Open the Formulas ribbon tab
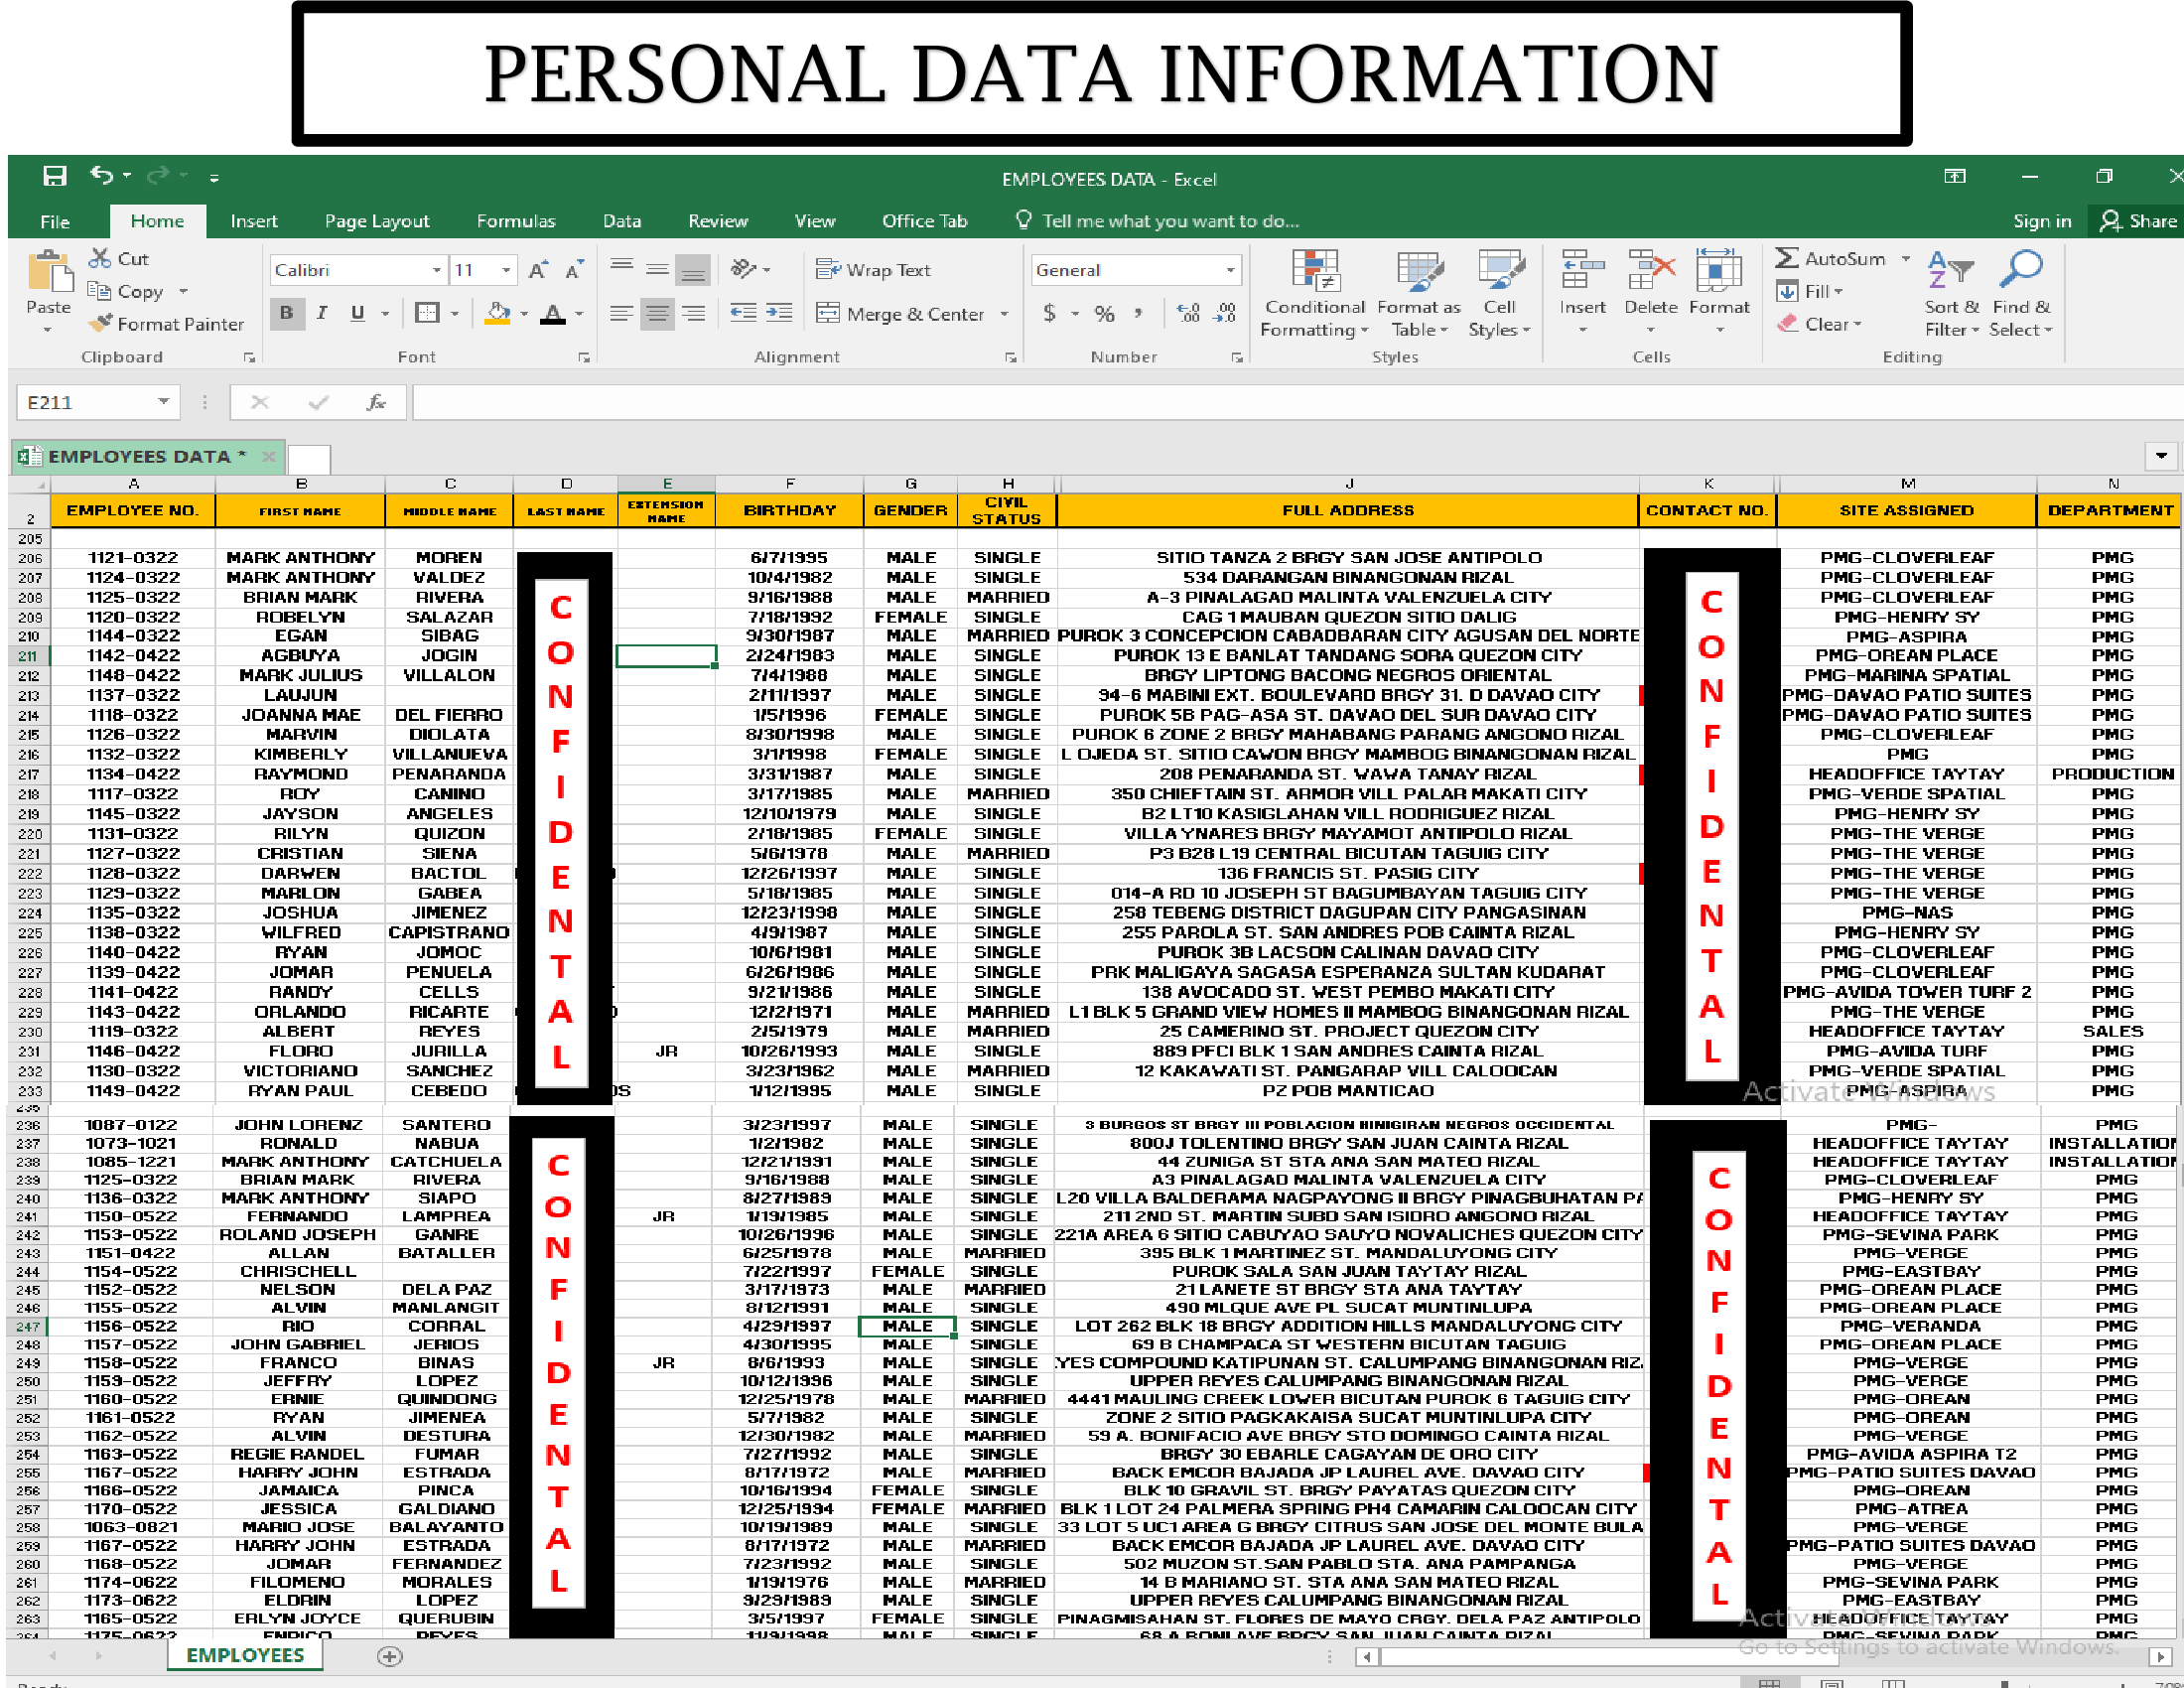The height and width of the screenshot is (1688, 2184). [x=515, y=221]
